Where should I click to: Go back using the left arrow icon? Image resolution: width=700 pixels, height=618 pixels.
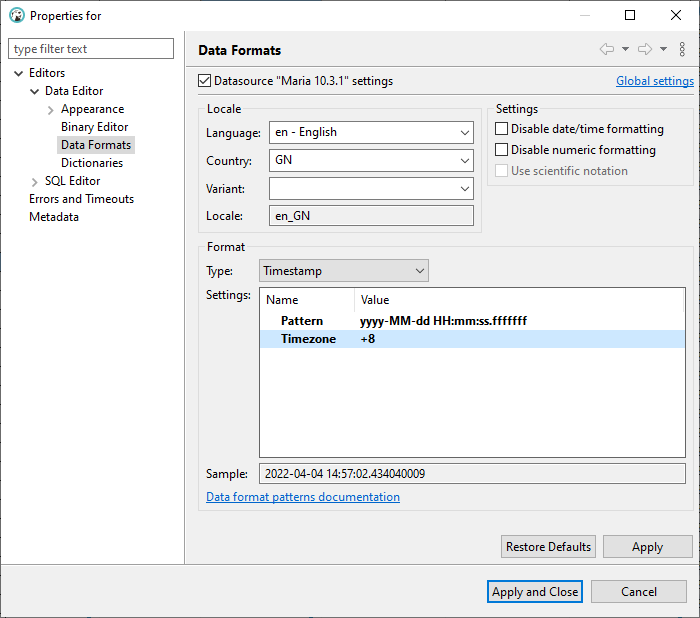[x=607, y=49]
